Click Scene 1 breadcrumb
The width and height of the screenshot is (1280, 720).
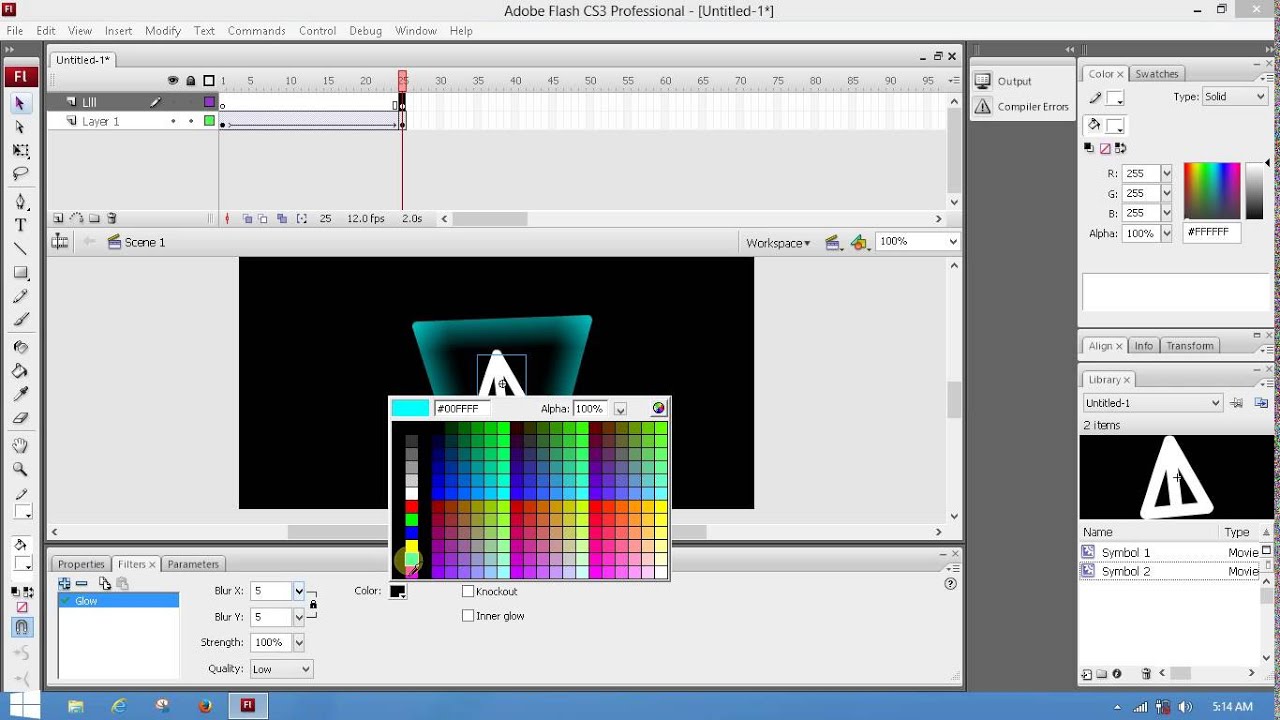point(145,242)
